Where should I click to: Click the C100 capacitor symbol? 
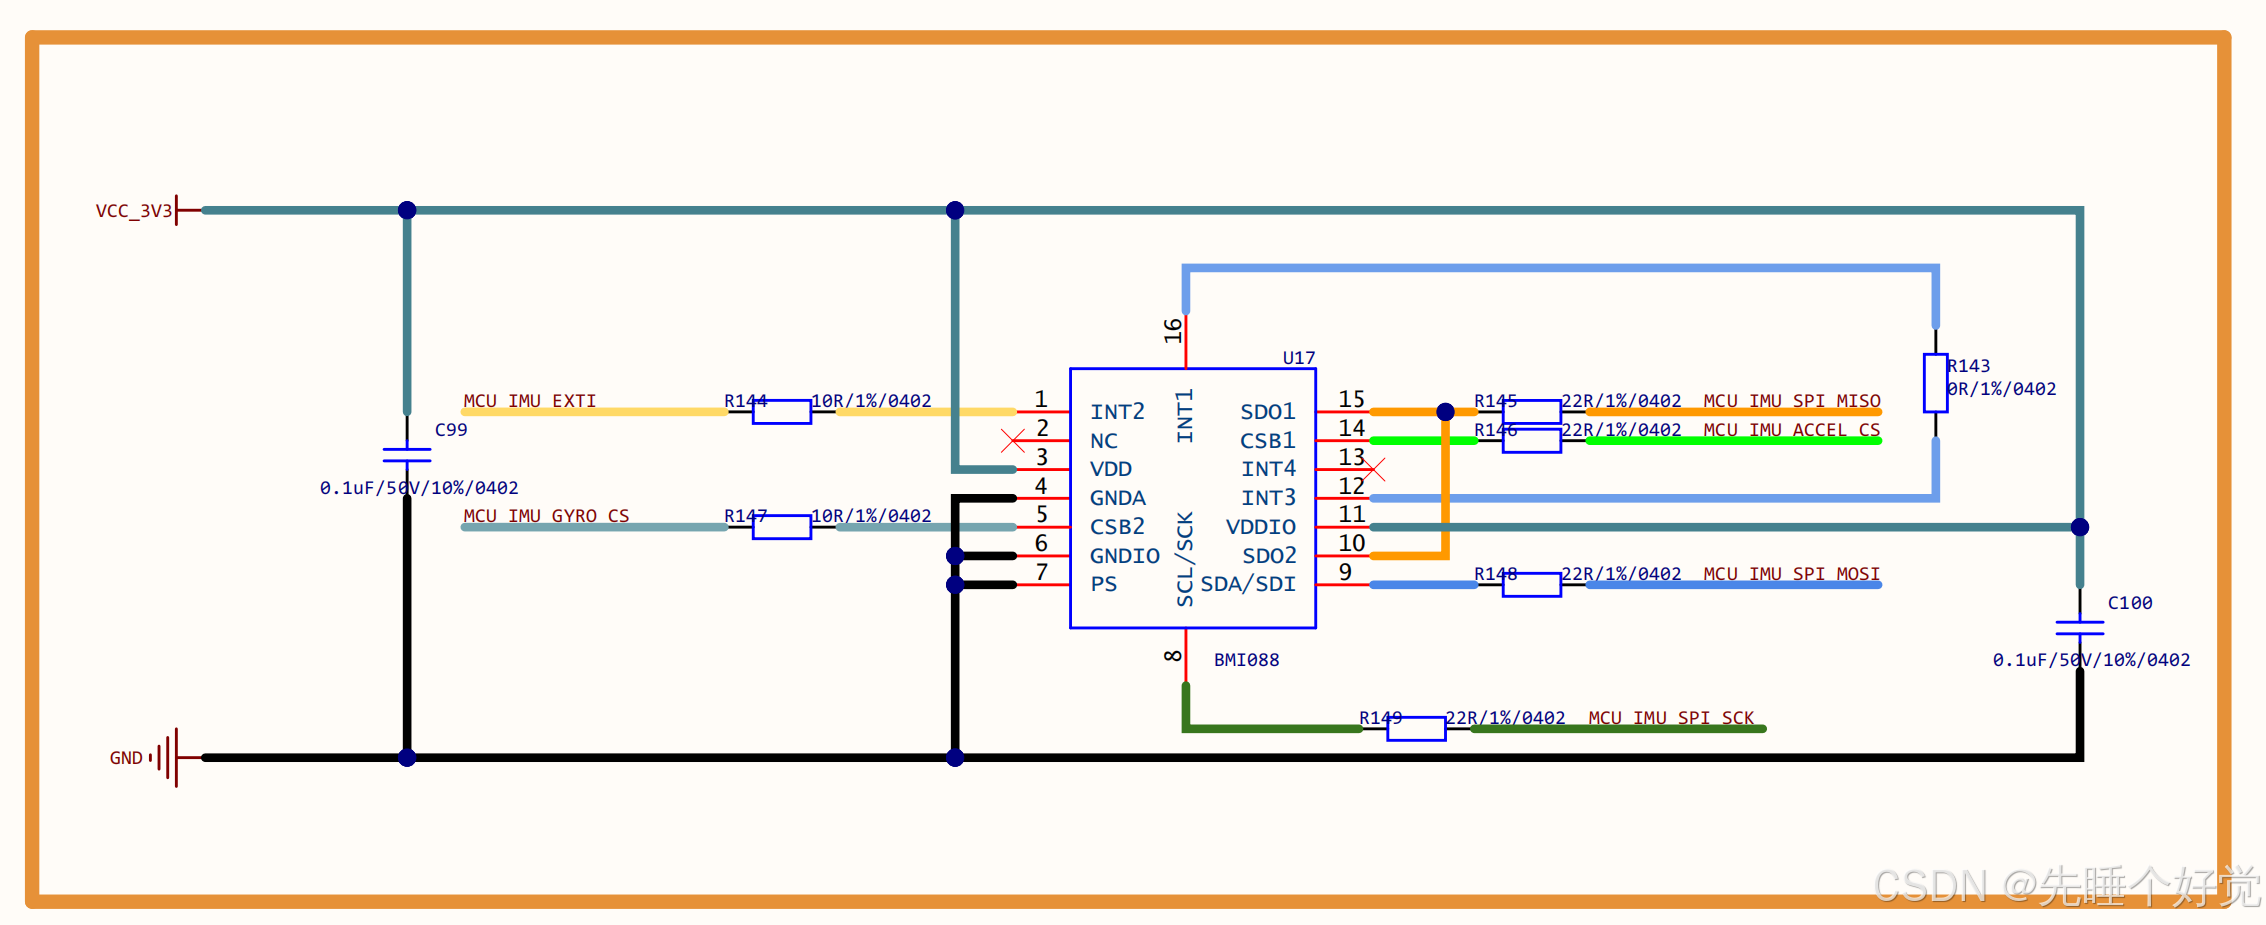pyautogui.click(x=2080, y=628)
